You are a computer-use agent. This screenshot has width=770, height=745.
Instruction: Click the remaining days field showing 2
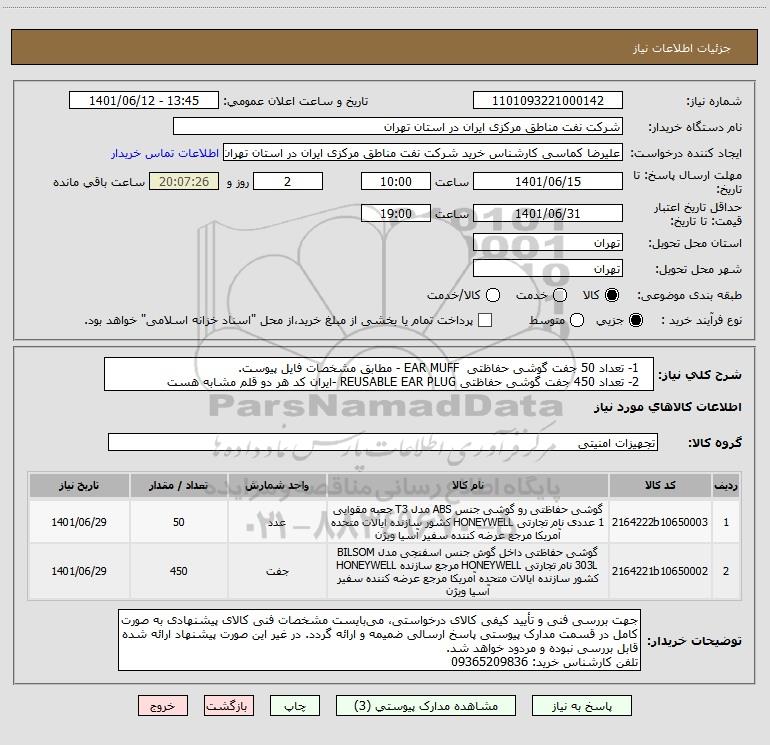tap(288, 181)
